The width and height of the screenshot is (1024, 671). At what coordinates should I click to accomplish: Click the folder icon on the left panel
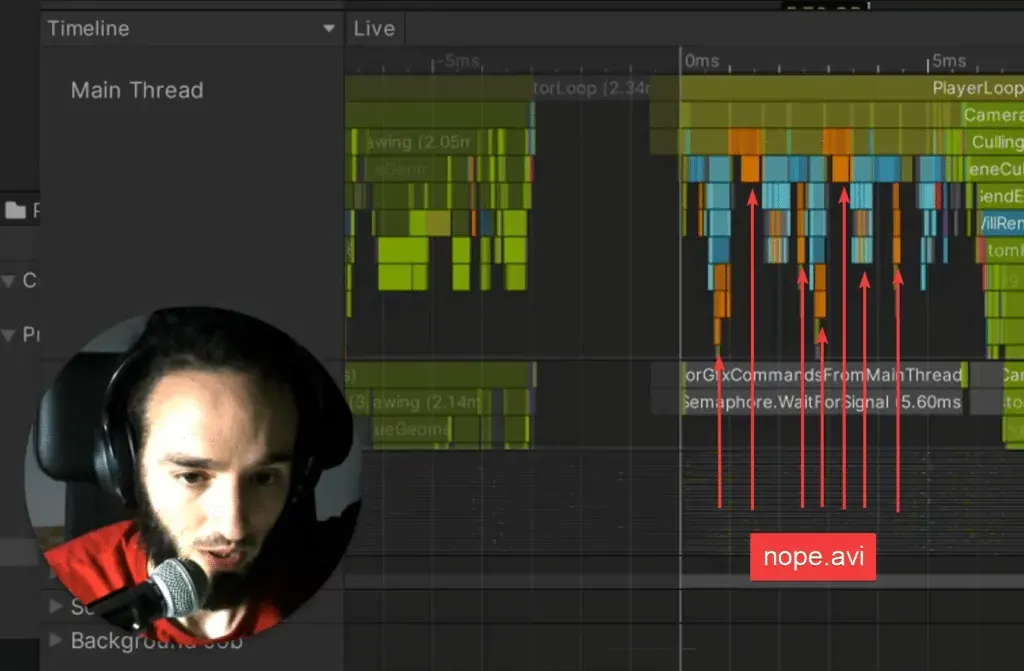(15, 210)
